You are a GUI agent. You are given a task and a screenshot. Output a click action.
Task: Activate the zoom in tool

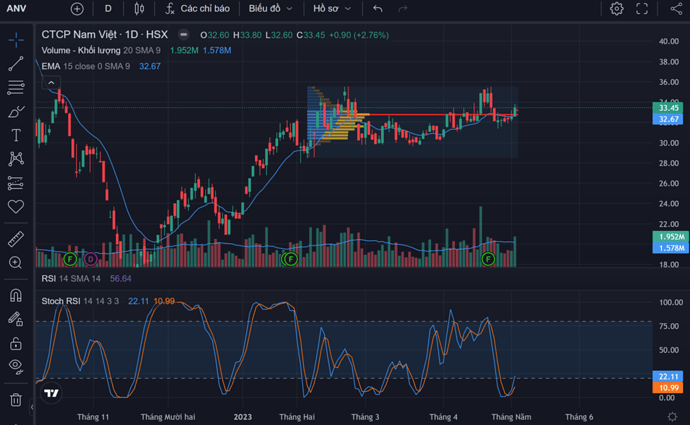click(15, 263)
